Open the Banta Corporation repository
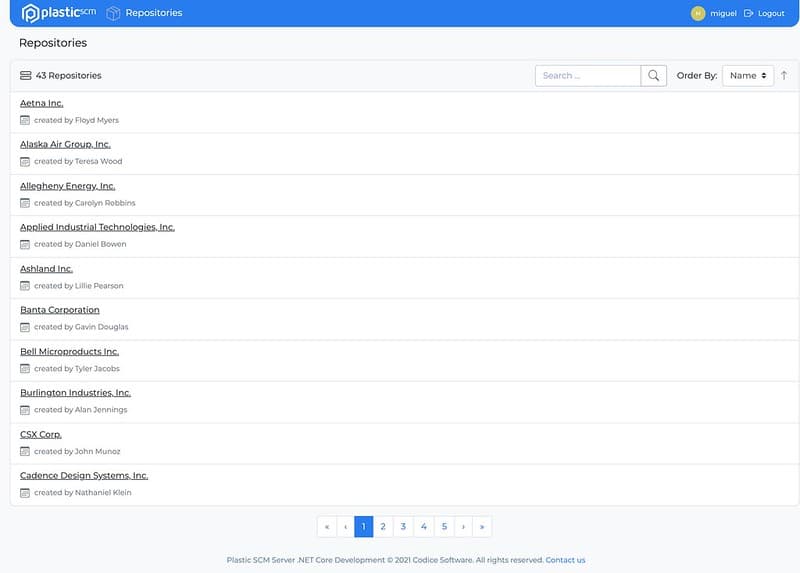800x573 pixels. click(x=60, y=310)
